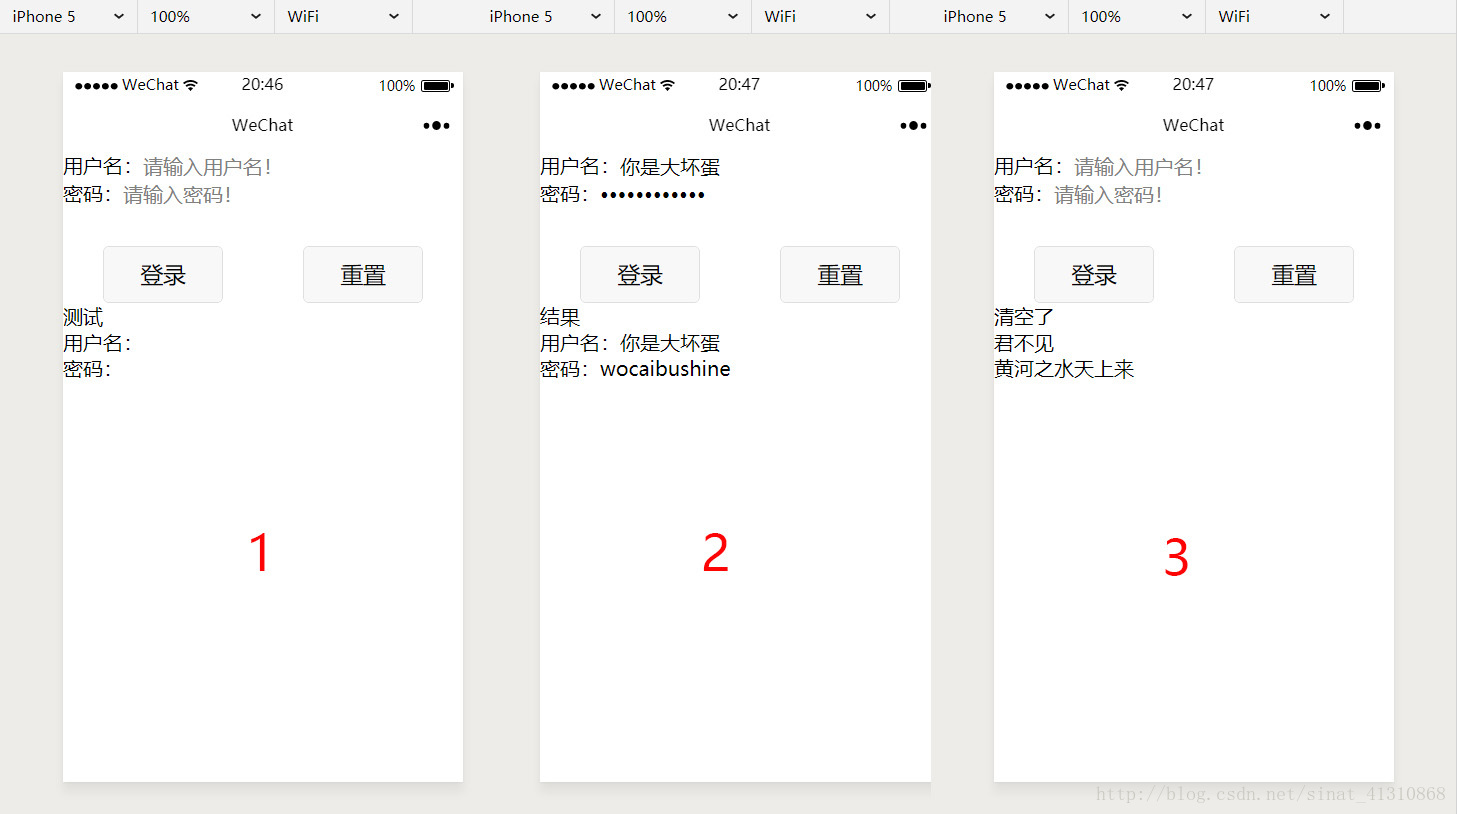Click the 重置 button in the 20:46 phone screen
The image size is (1457, 814).
coord(363,274)
